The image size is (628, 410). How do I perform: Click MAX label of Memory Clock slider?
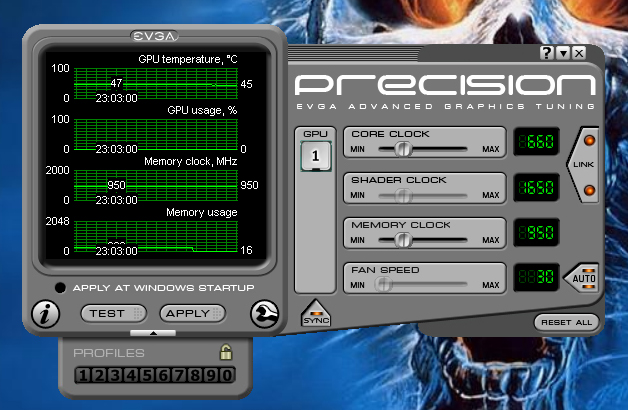[x=491, y=240]
